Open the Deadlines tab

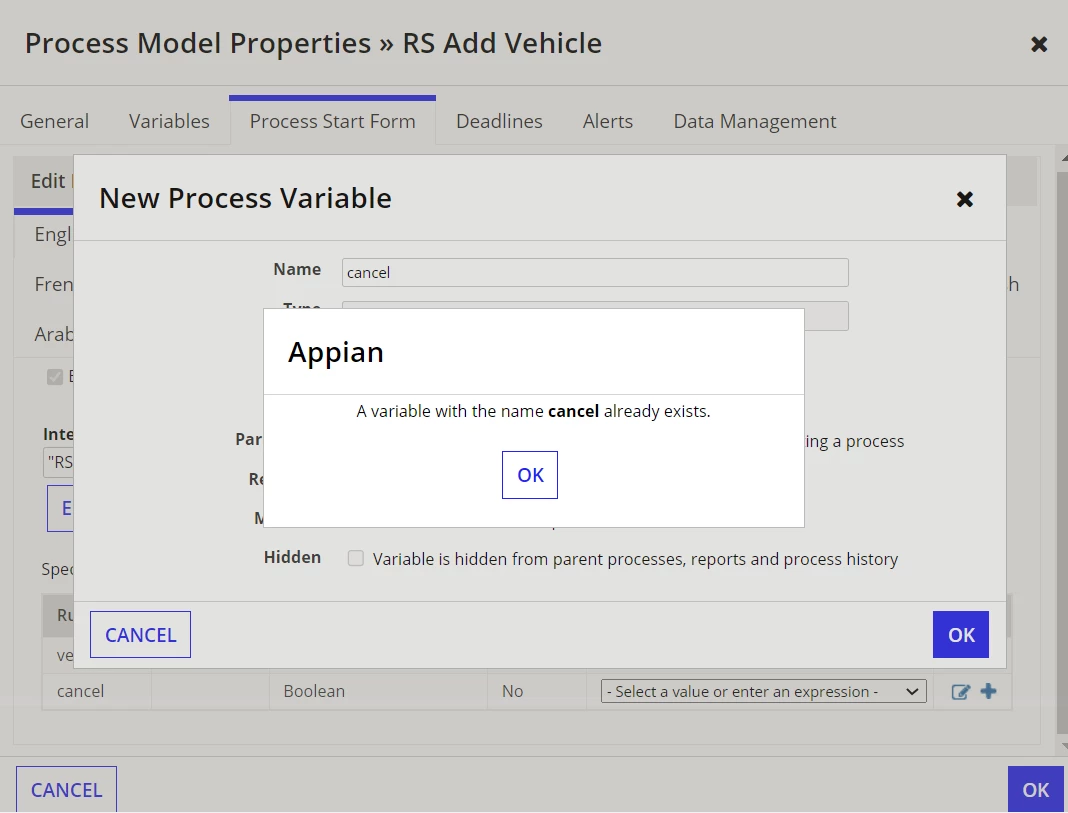tap(499, 121)
